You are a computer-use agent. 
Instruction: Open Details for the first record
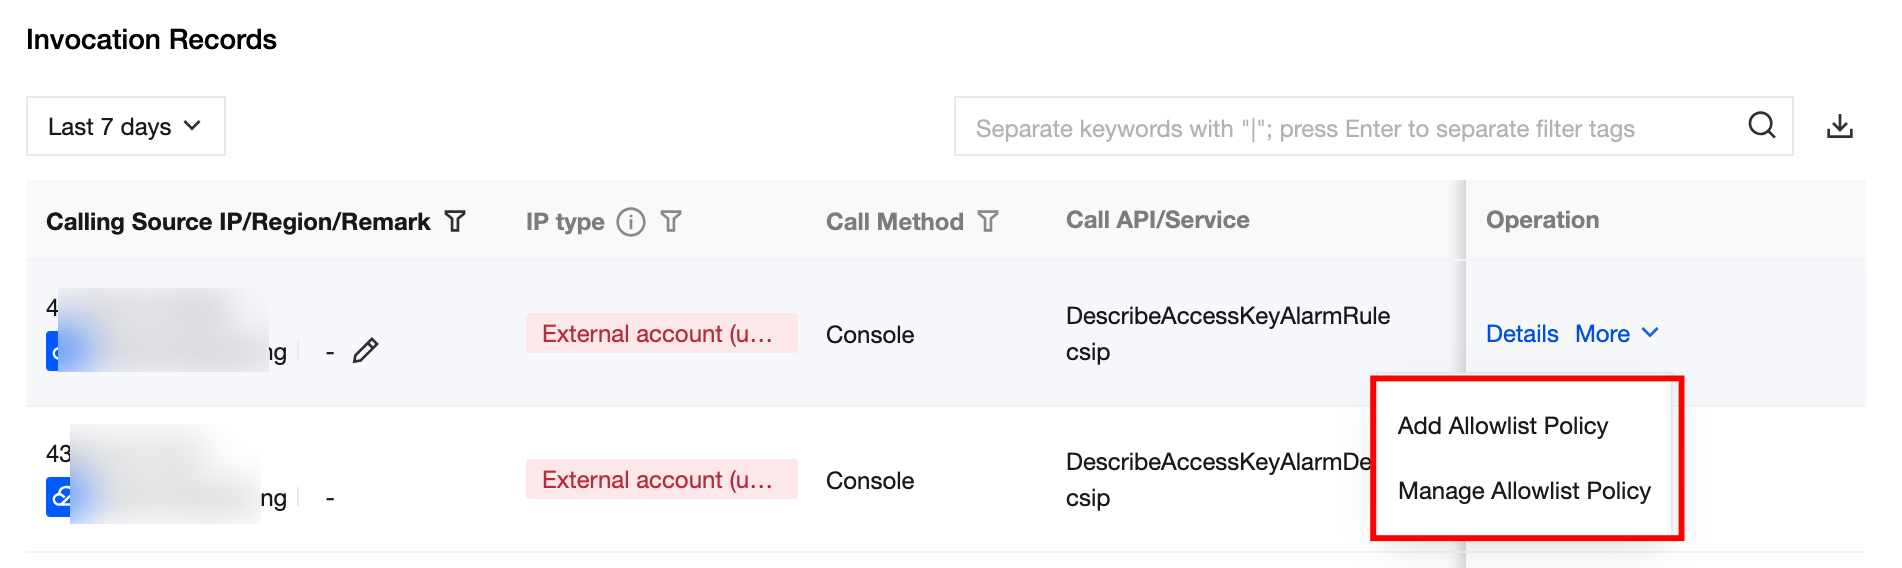[1521, 334]
